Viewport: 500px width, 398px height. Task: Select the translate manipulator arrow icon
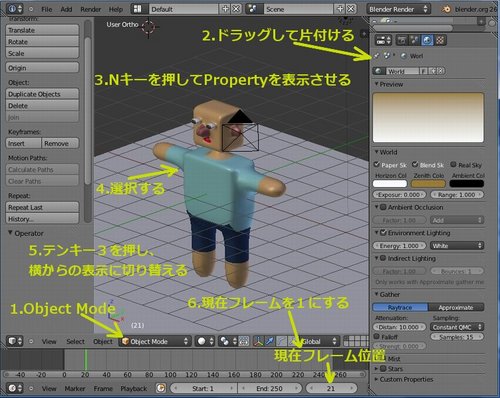[269, 341]
